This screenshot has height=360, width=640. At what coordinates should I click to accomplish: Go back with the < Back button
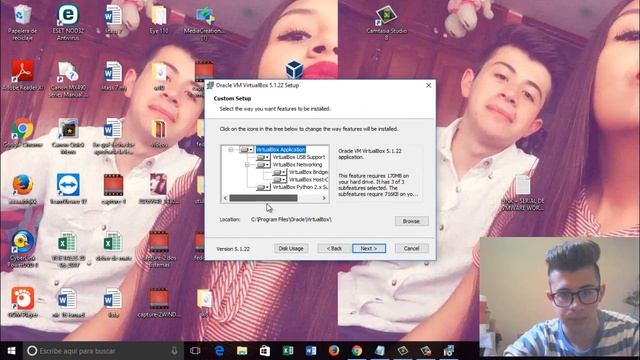[334, 248]
